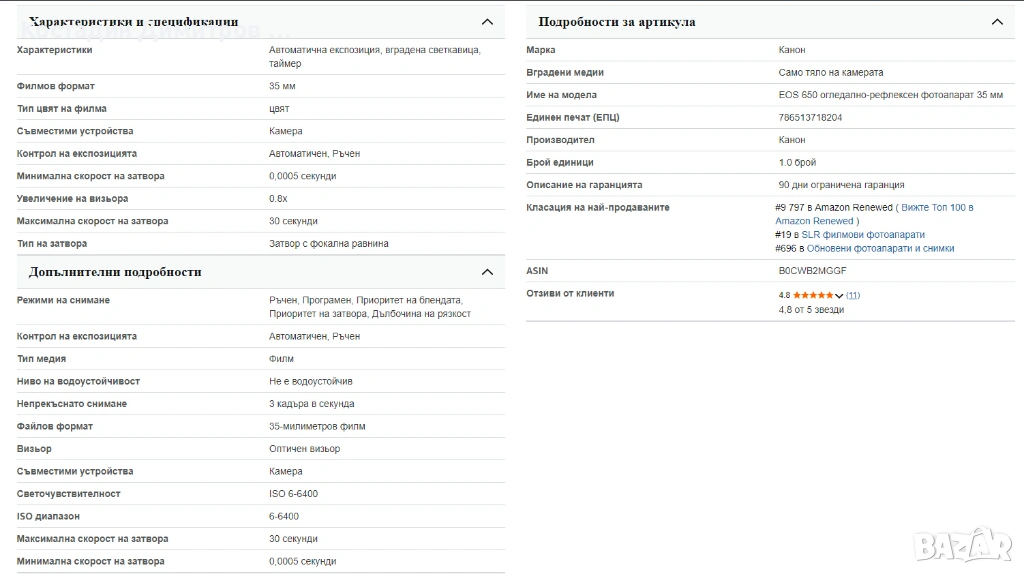
Task: Open Обновени фотоапарати и снимки link
Action: 880,249
